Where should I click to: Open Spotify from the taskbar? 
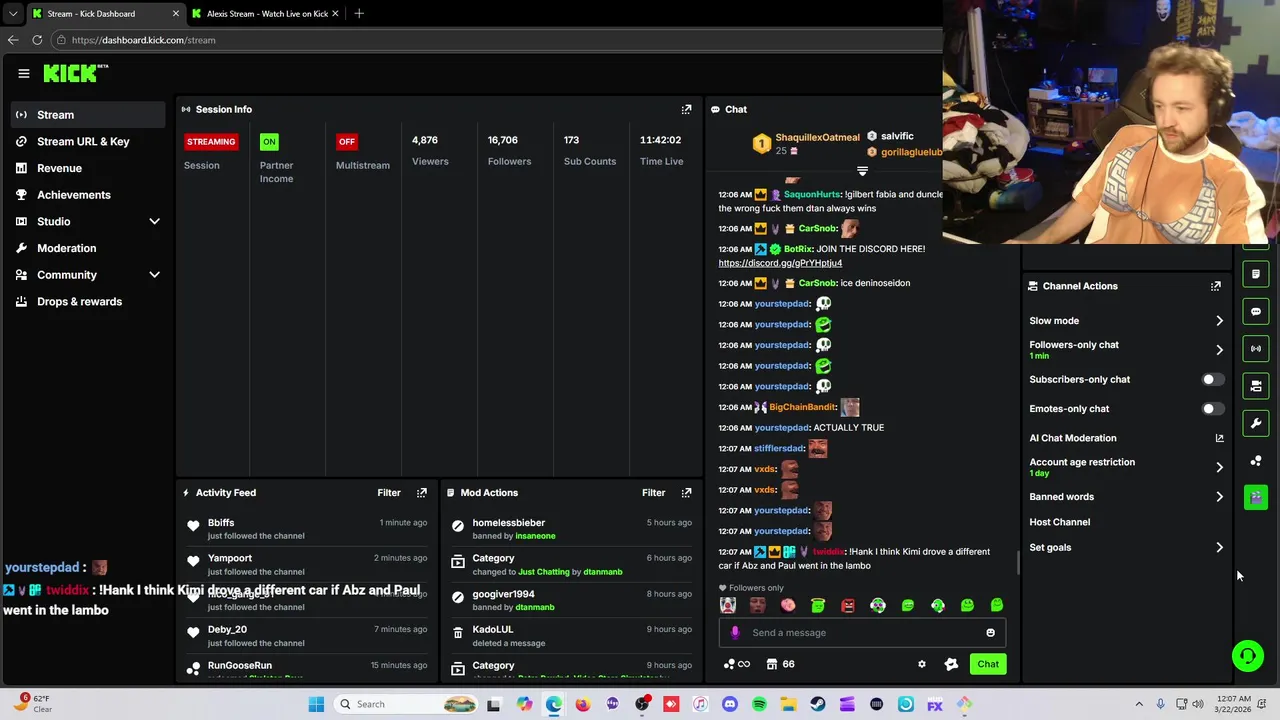coord(759,704)
